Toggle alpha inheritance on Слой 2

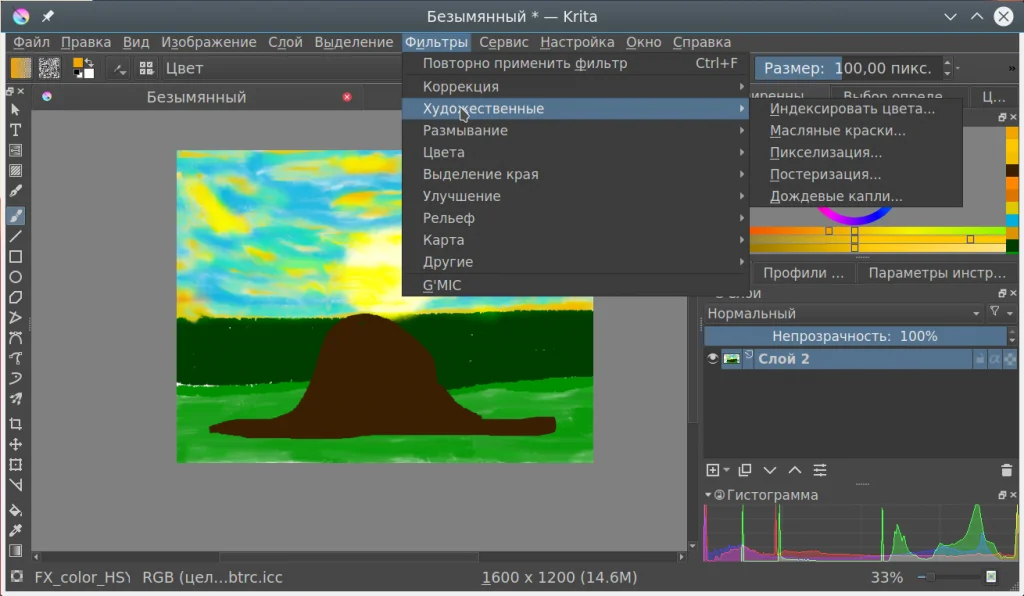click(995, 359)
